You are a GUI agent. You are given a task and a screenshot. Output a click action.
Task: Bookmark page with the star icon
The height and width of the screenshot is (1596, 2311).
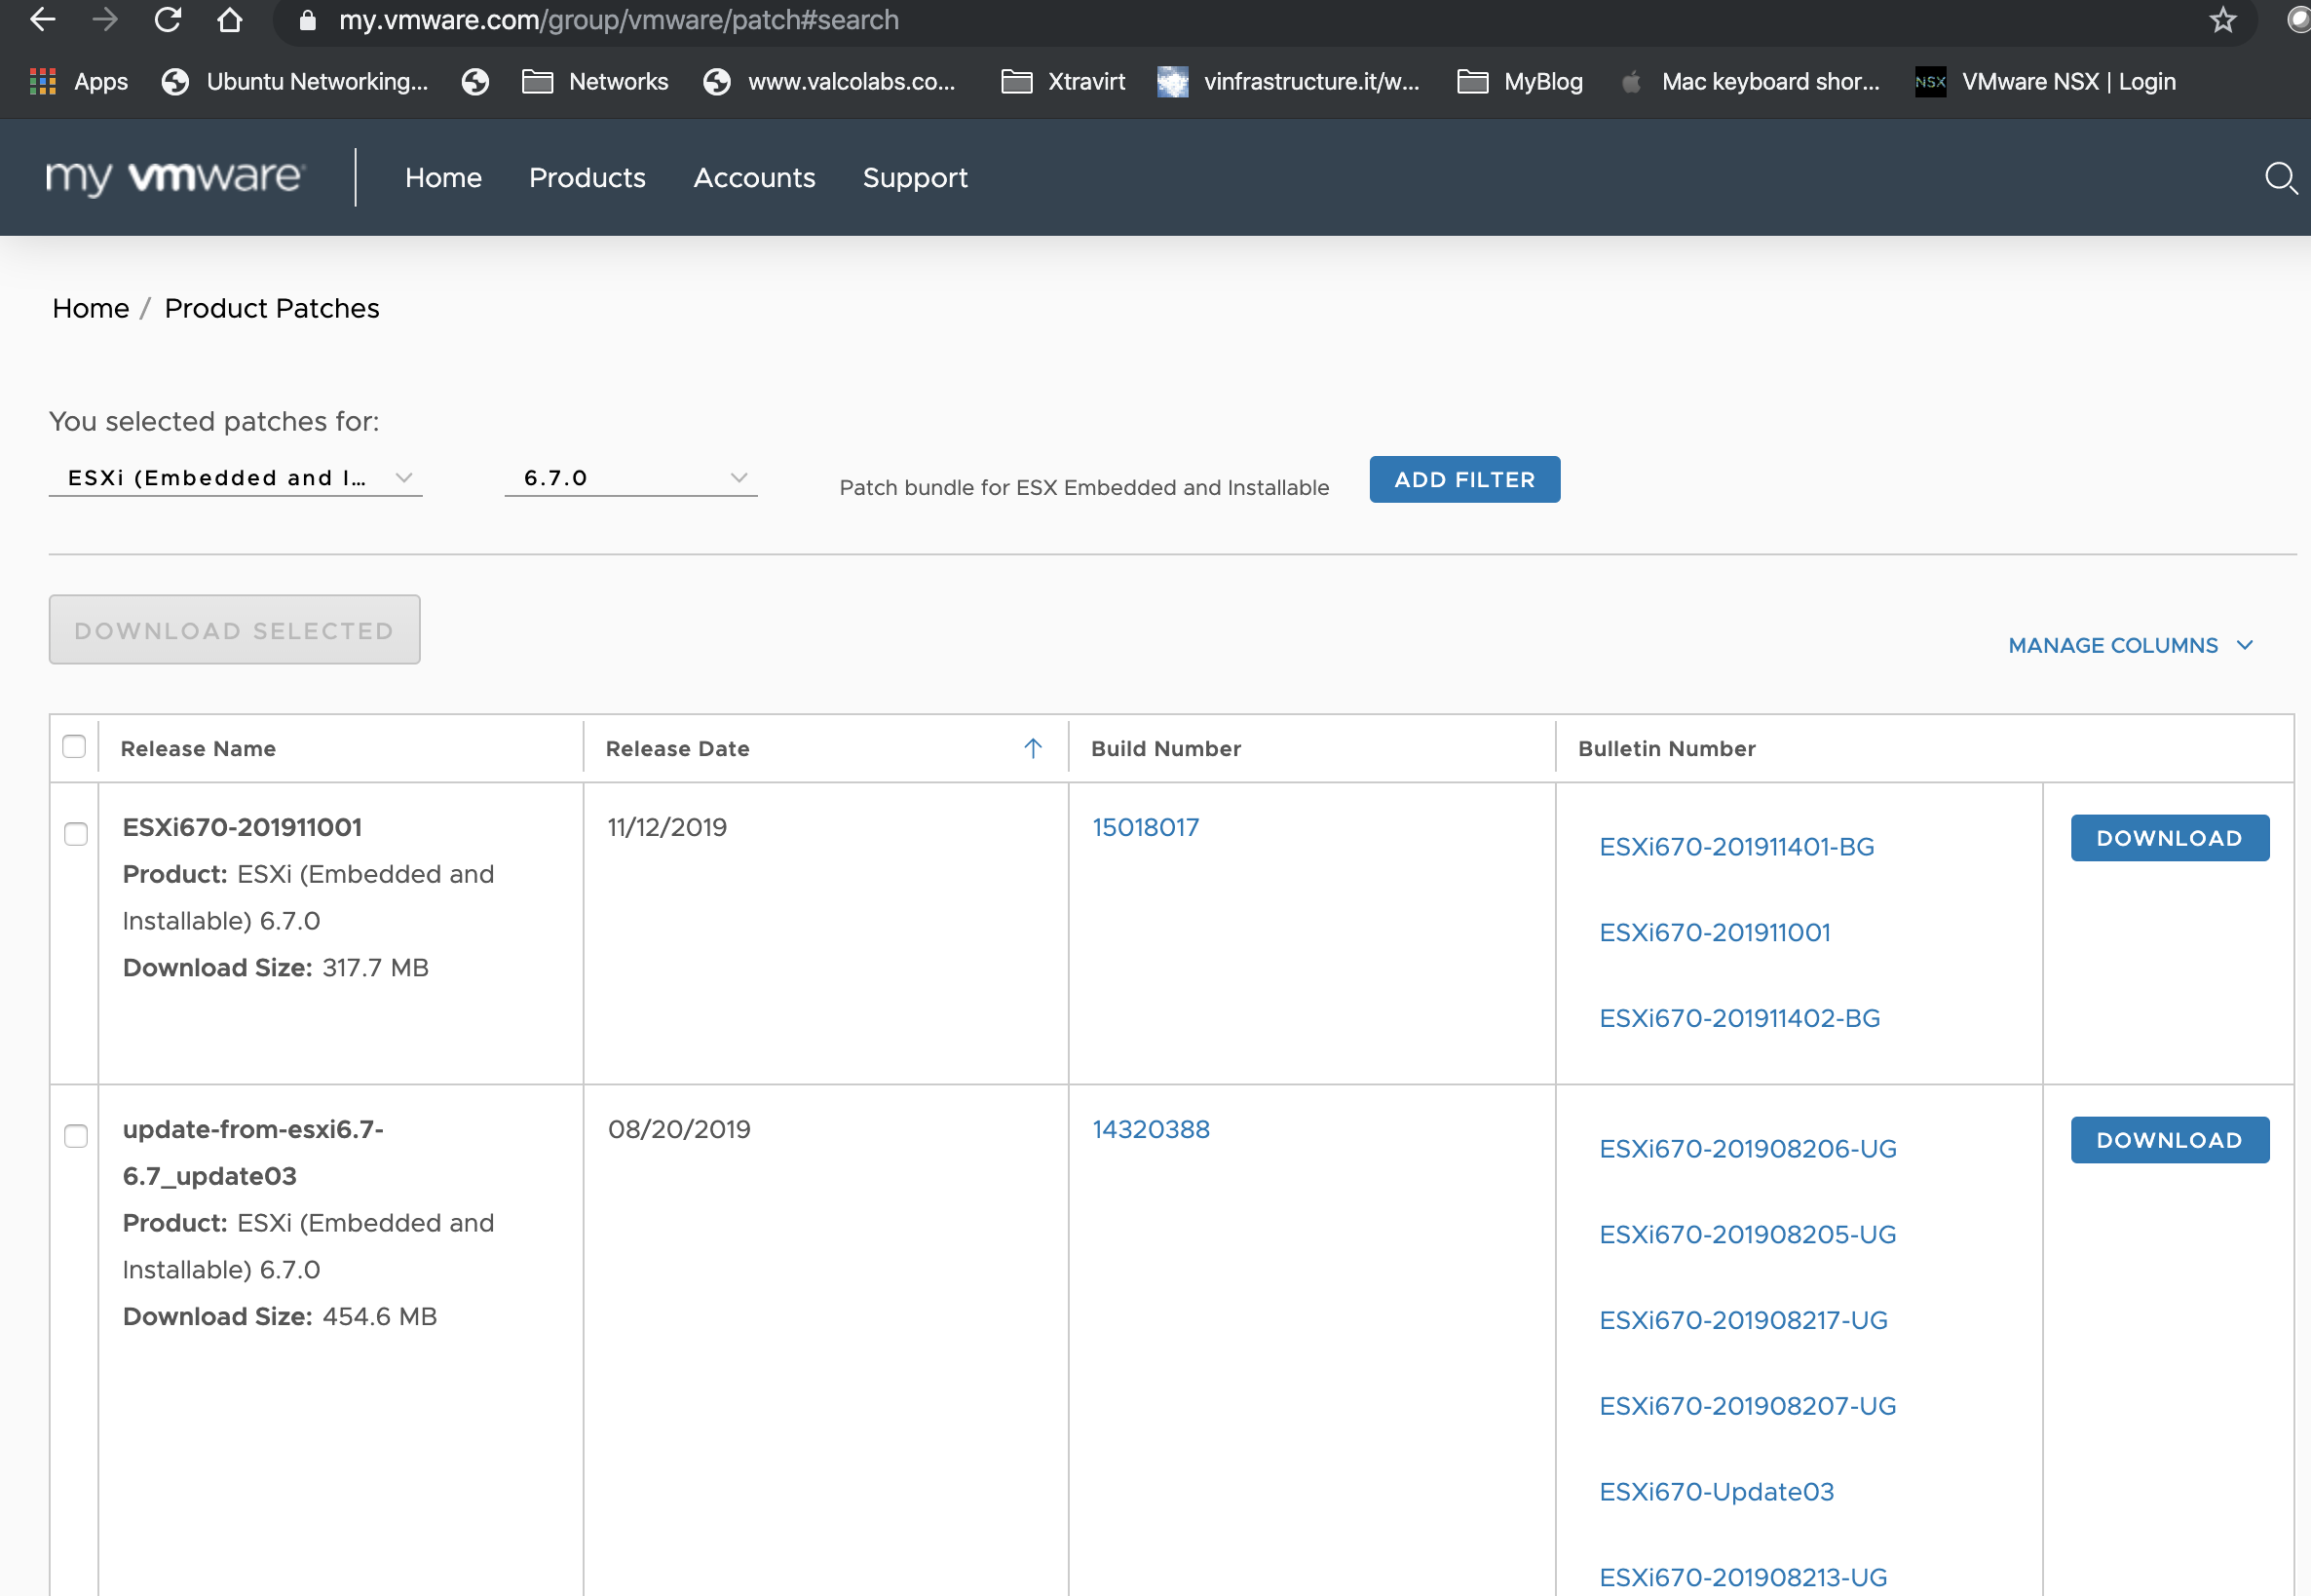tap(2222, 20)
